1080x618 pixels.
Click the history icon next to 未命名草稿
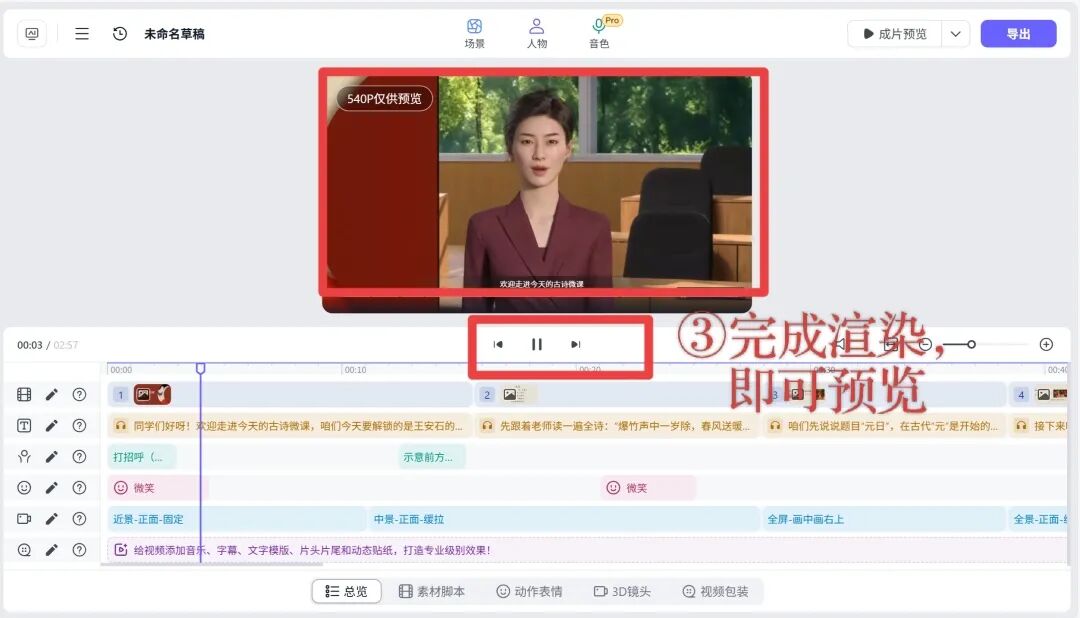pos(120,32)
